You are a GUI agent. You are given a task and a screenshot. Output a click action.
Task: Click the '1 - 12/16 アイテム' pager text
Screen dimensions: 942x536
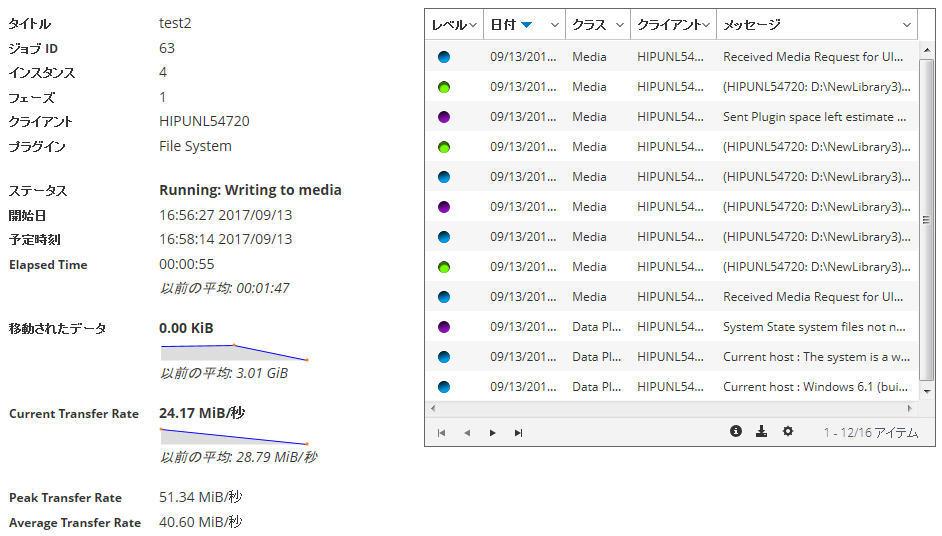click(x=871, y=433)
